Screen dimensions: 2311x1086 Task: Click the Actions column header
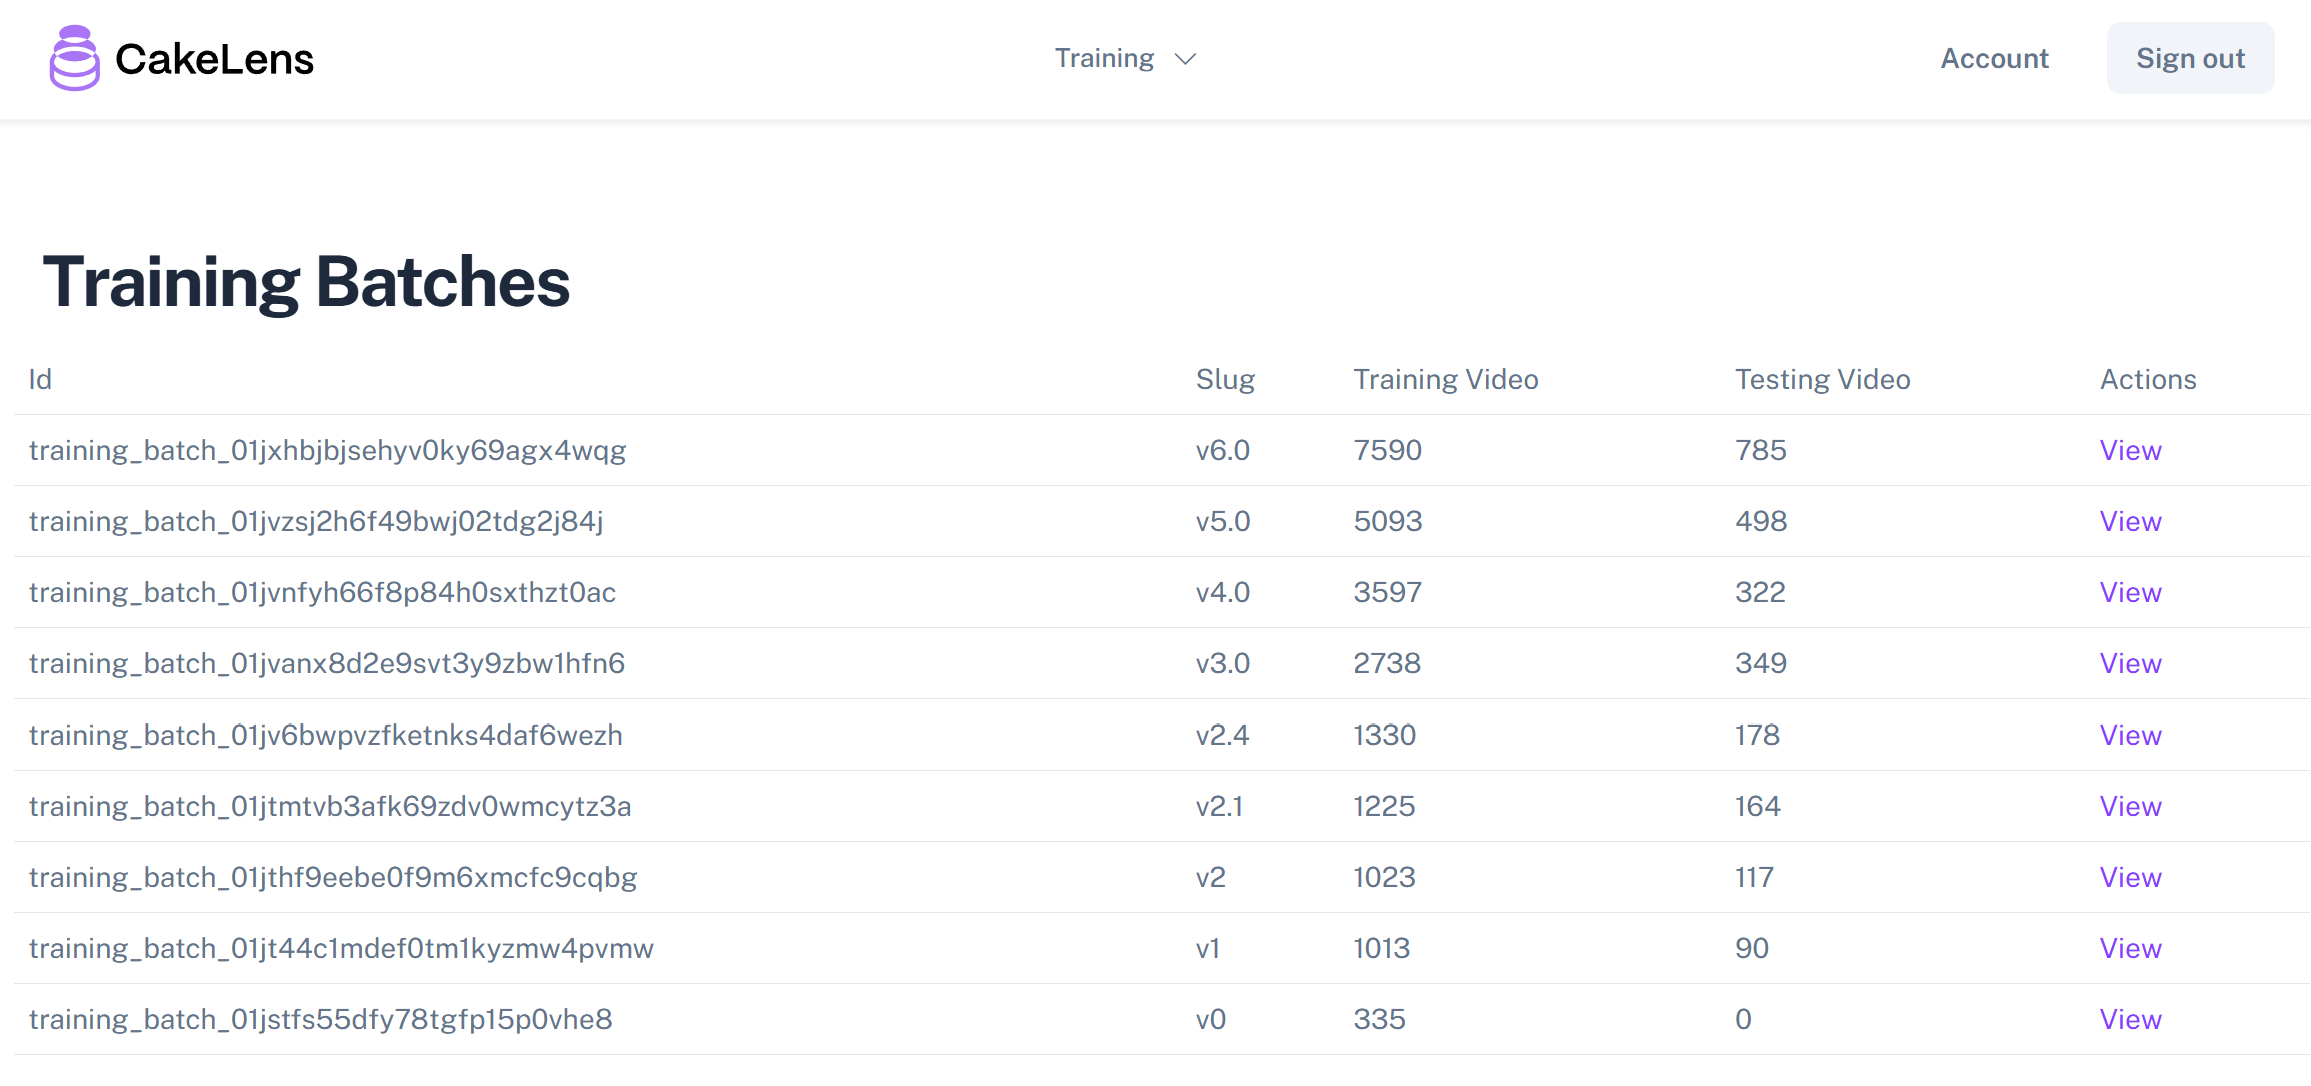coord(2148,379)
